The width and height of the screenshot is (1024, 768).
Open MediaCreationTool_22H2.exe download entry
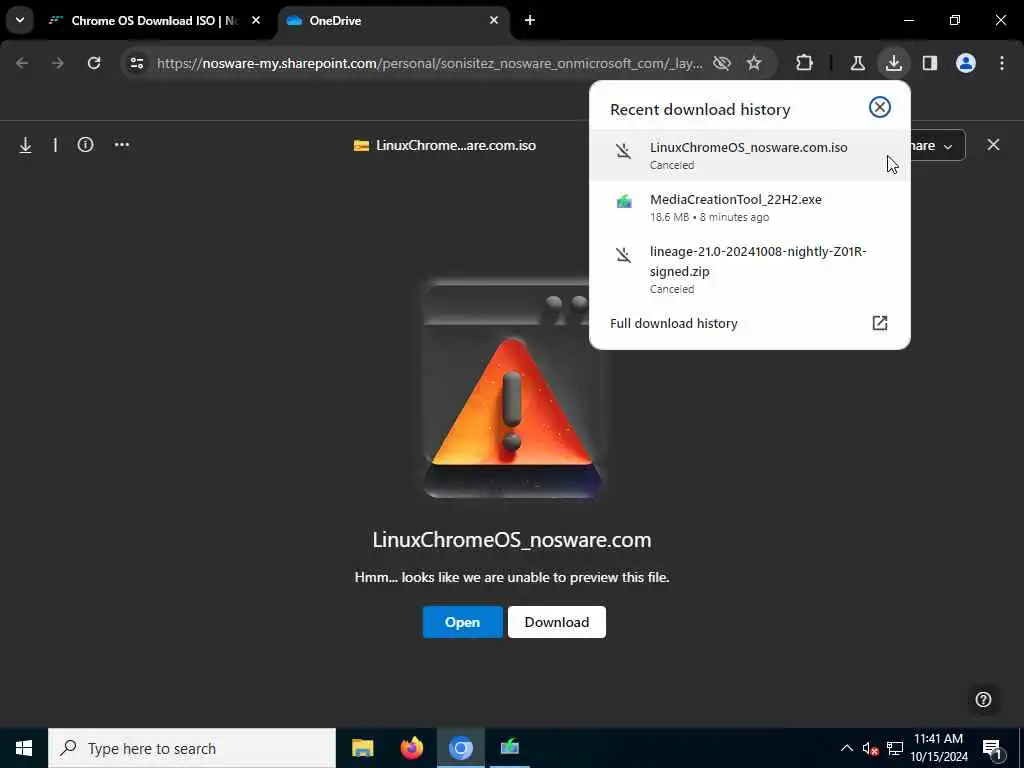(x=749, y=207)
